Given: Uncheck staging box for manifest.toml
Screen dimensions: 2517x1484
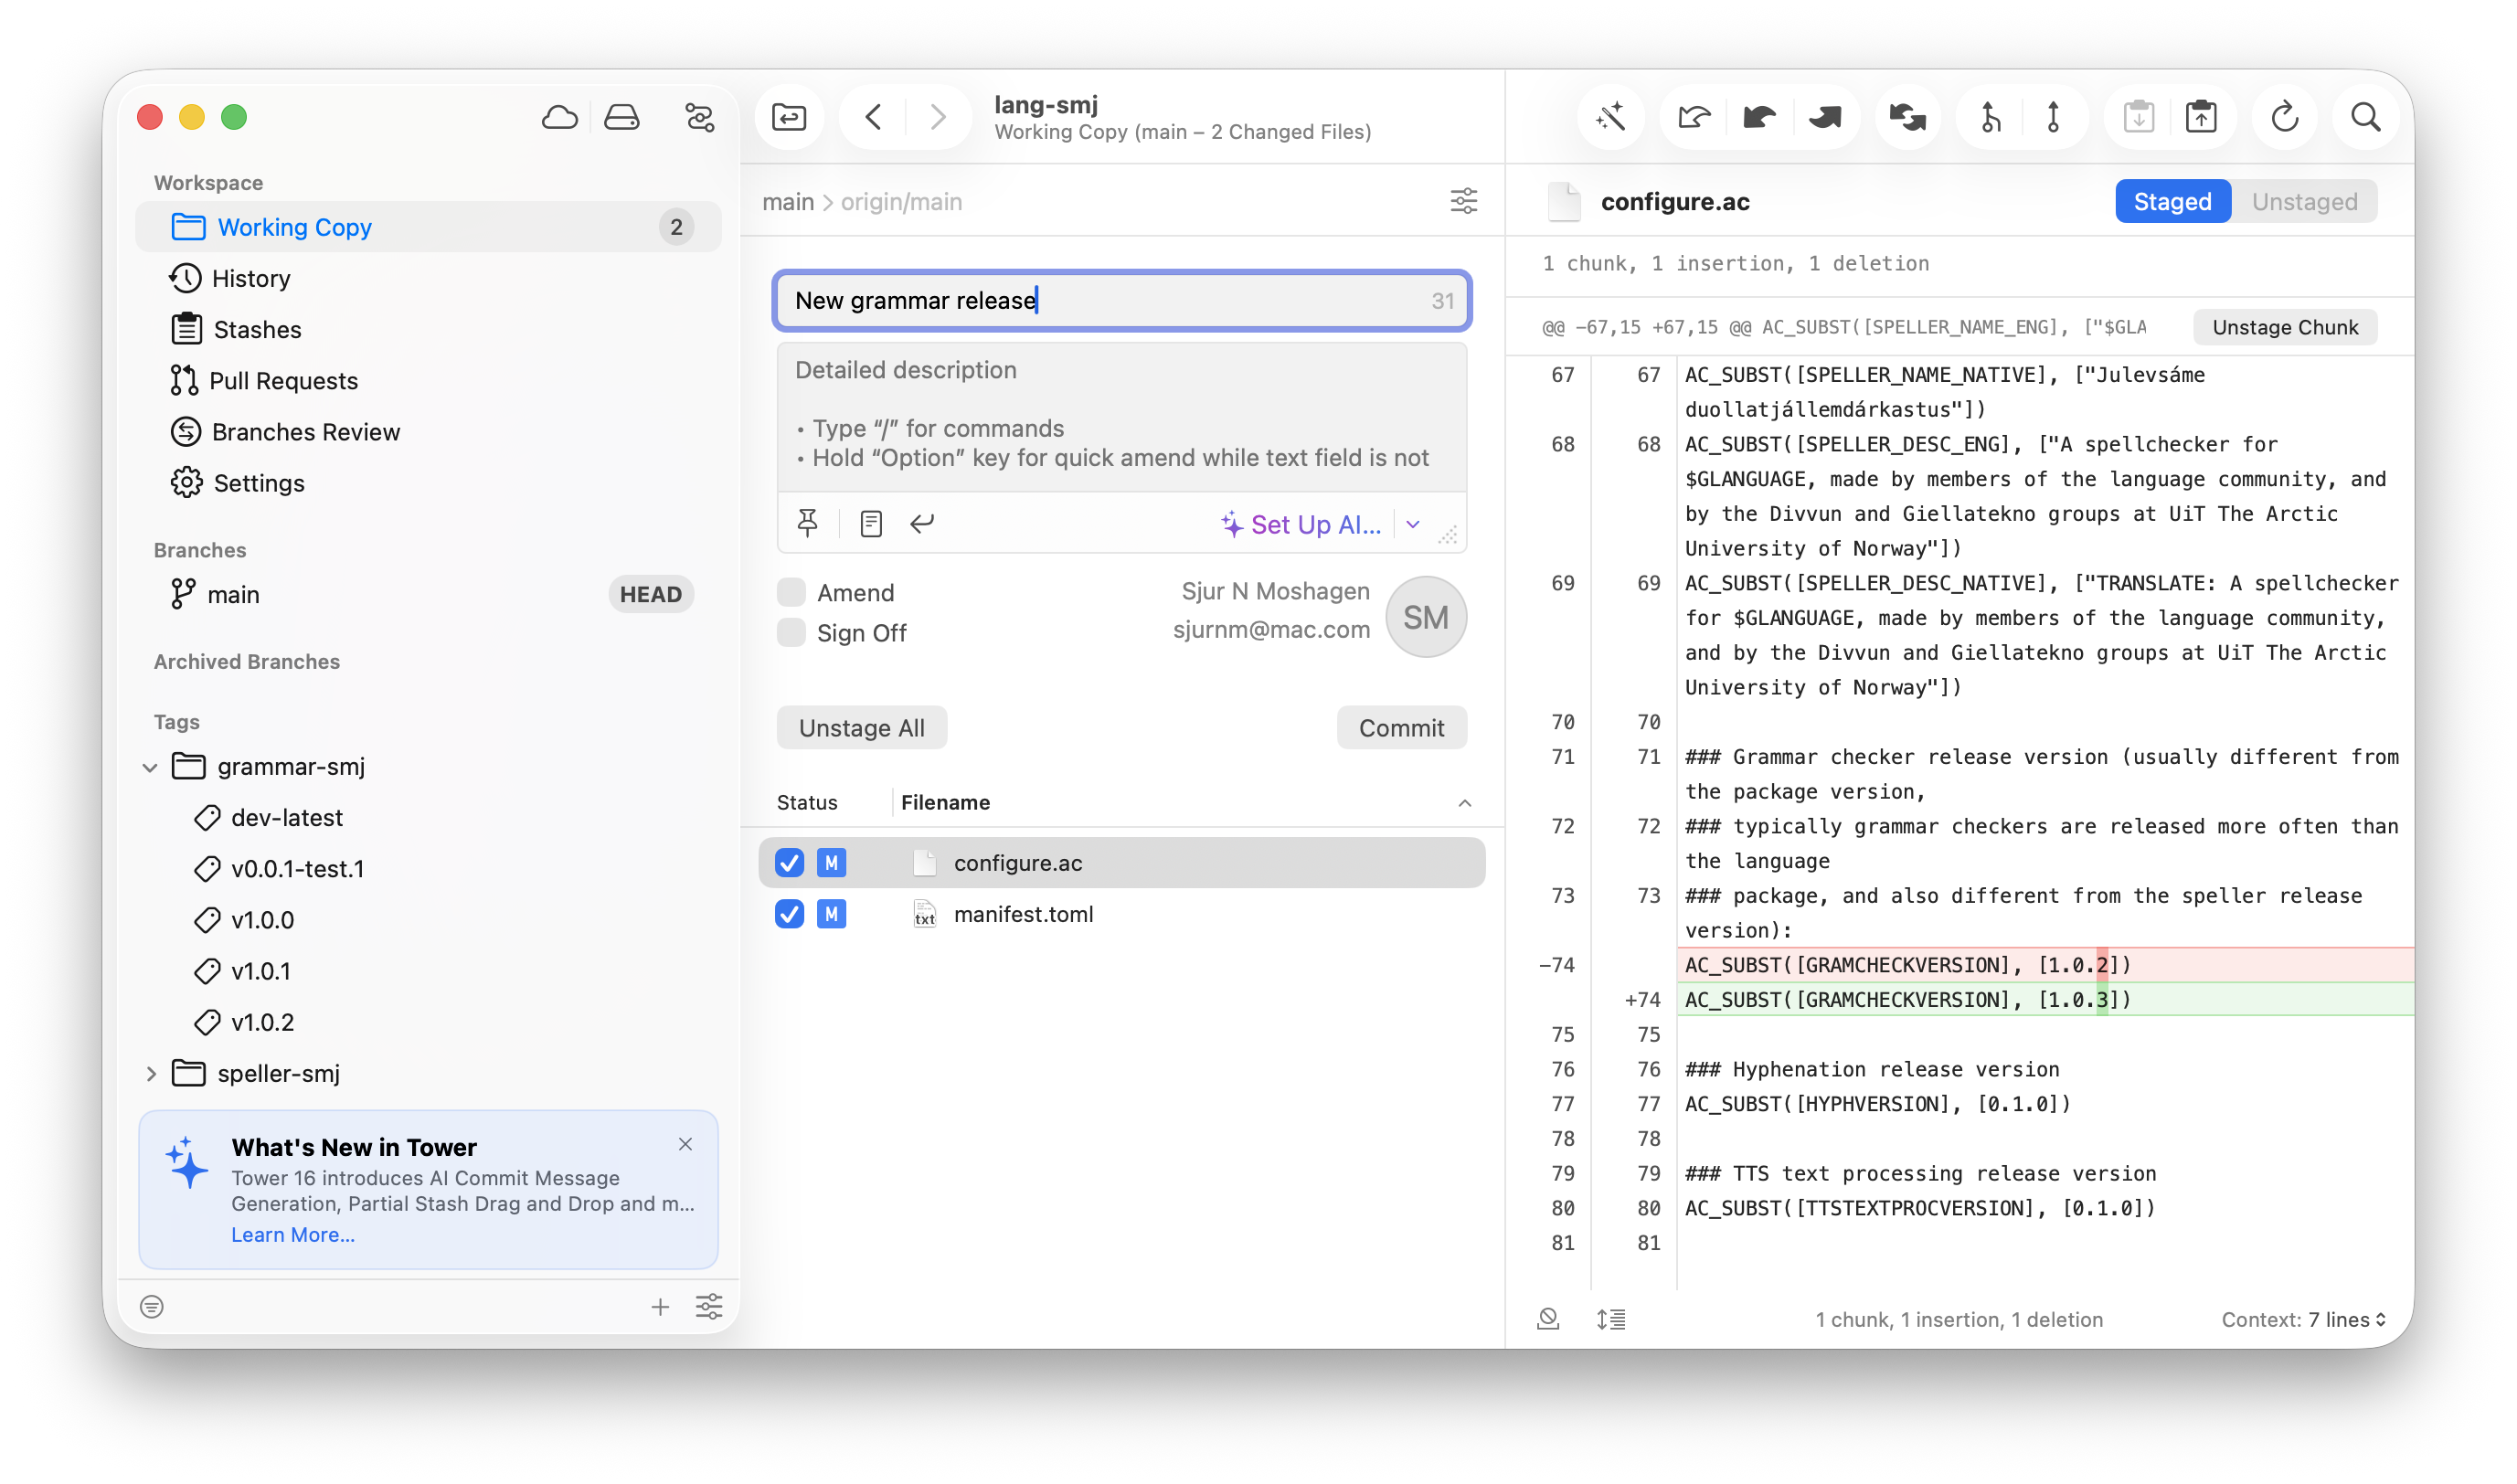Looking at the screenshot, I should pyautogui.click(x=789, y=914).
